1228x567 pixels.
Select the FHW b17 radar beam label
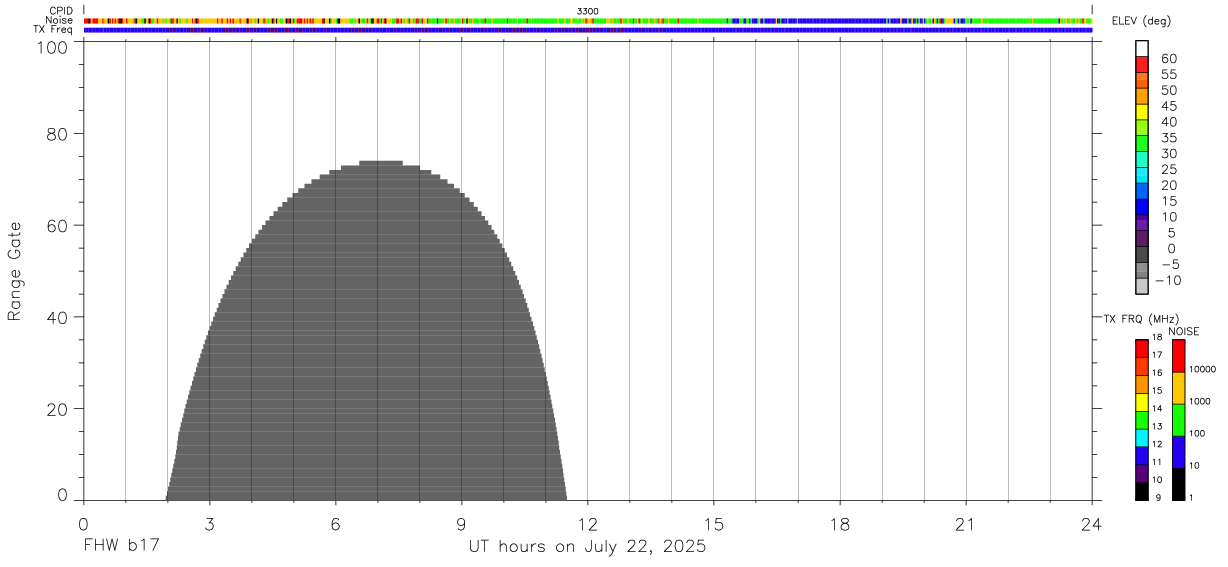[122, 547]
